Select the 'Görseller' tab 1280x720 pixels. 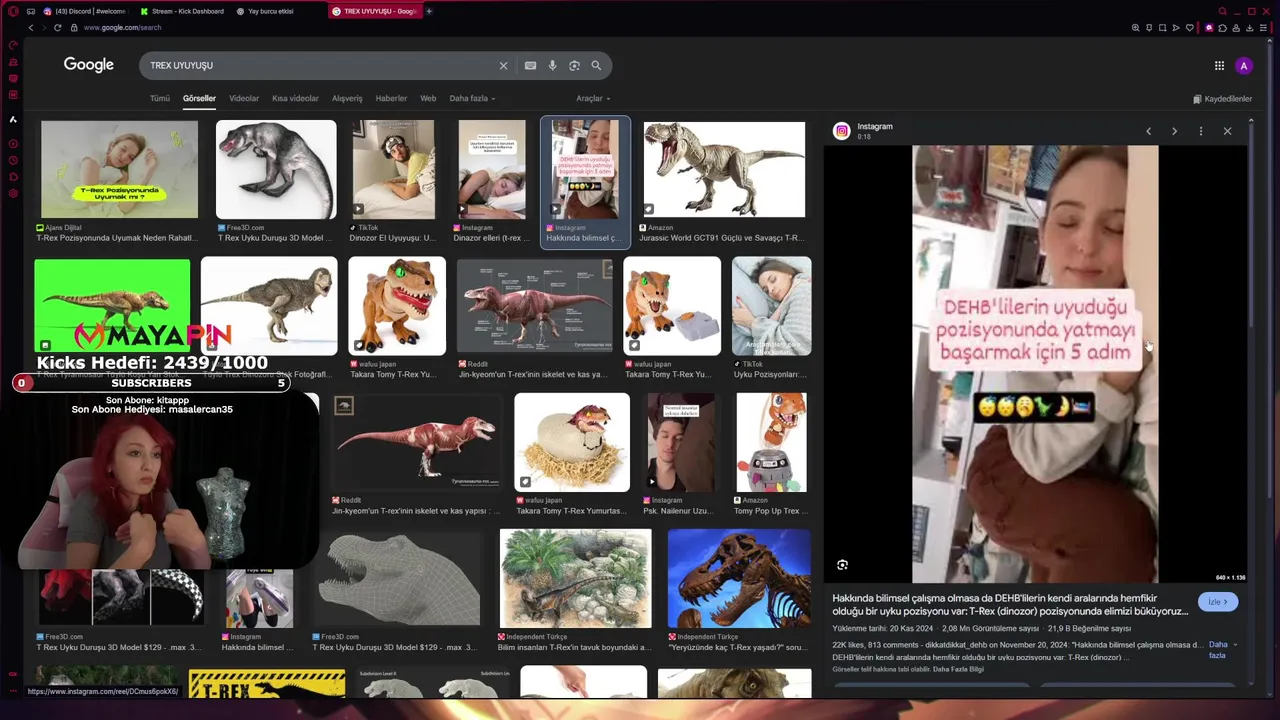tap(199, 99)
